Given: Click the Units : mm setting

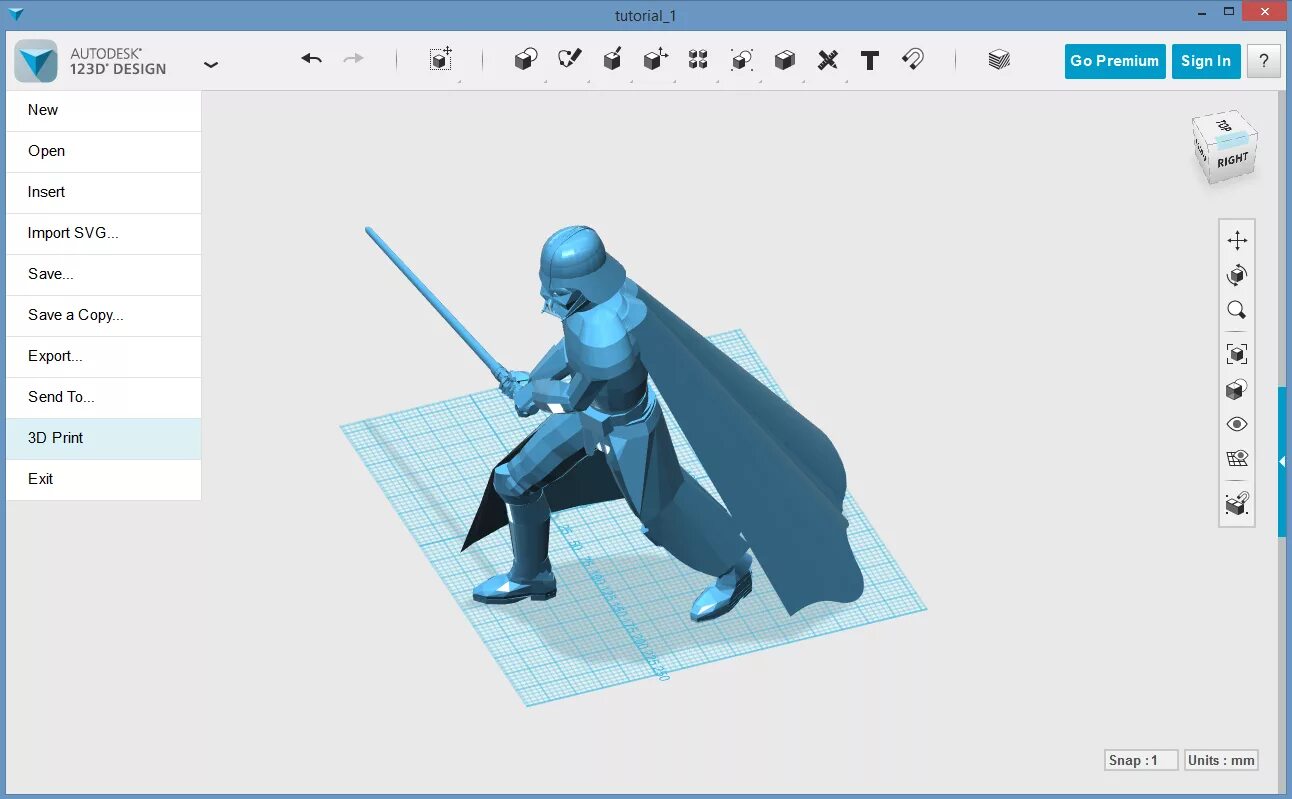Looking at the screenshot, I should coord(1221,760).
